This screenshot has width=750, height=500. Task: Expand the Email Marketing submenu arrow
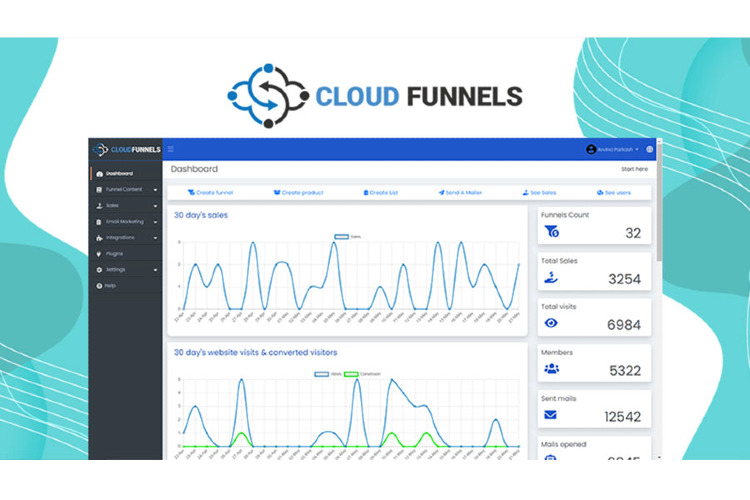coord(155,222)
